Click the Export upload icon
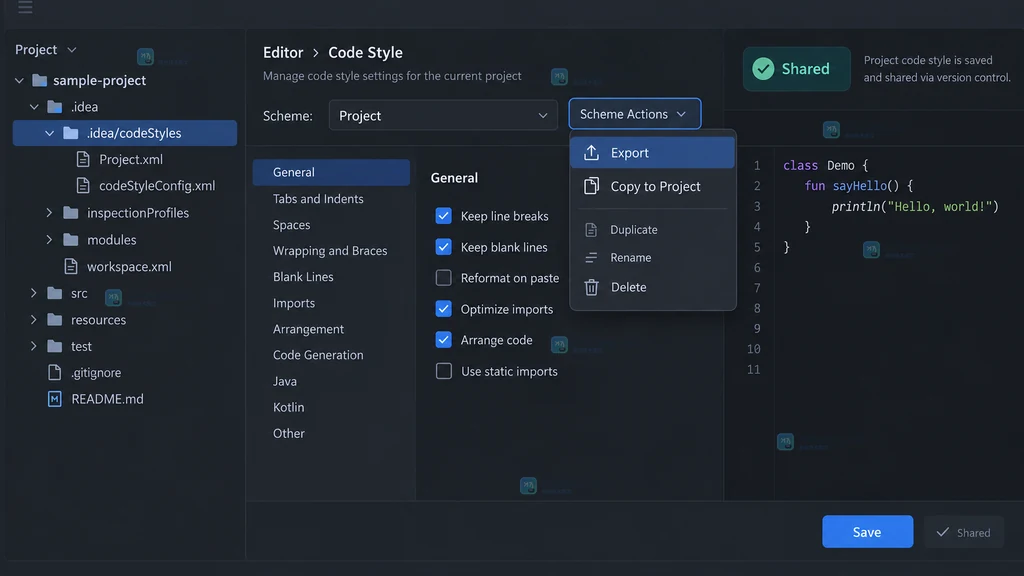 coord(591,152)
